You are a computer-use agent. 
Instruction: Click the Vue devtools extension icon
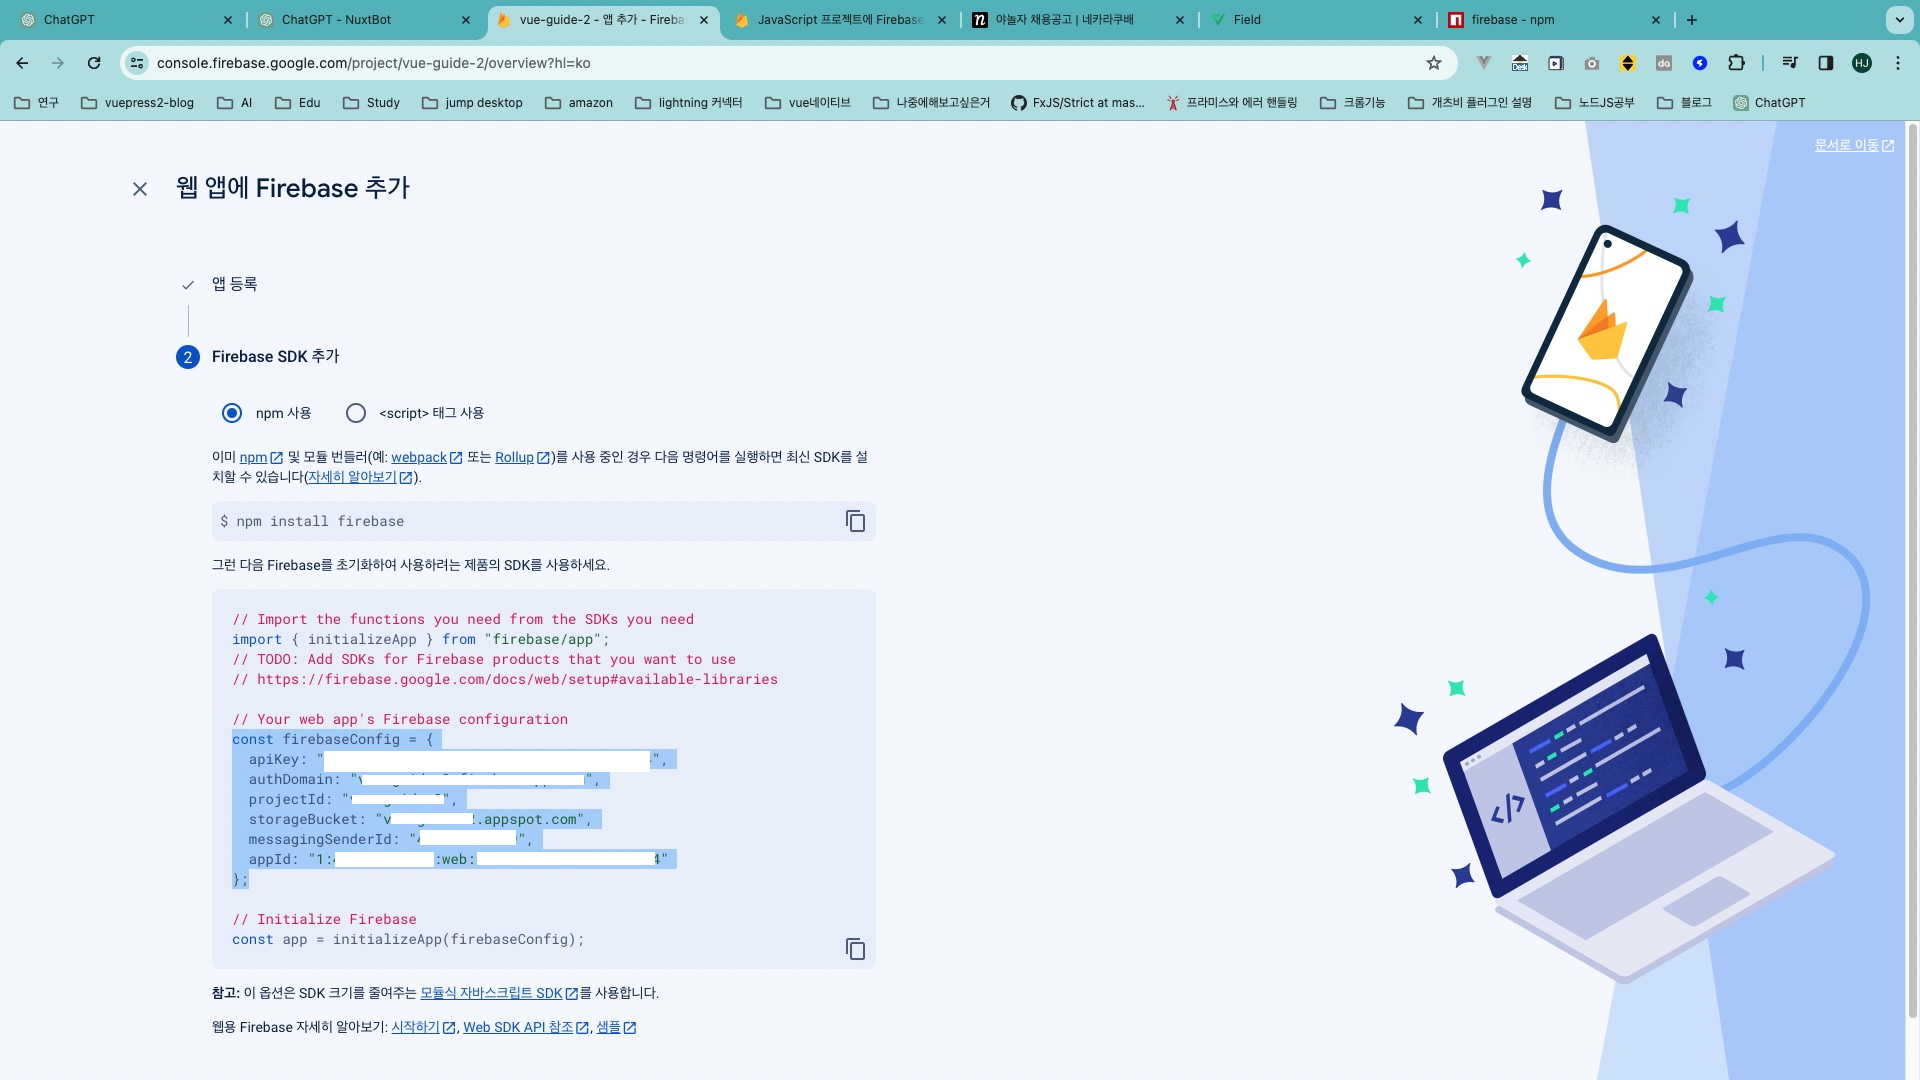click(x=1484, y=63)
